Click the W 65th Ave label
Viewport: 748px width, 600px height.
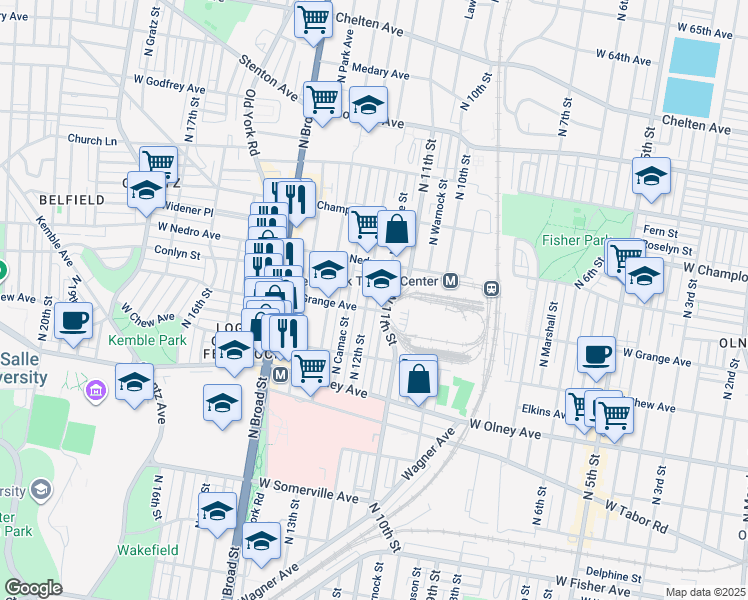(x=705, y=31)
